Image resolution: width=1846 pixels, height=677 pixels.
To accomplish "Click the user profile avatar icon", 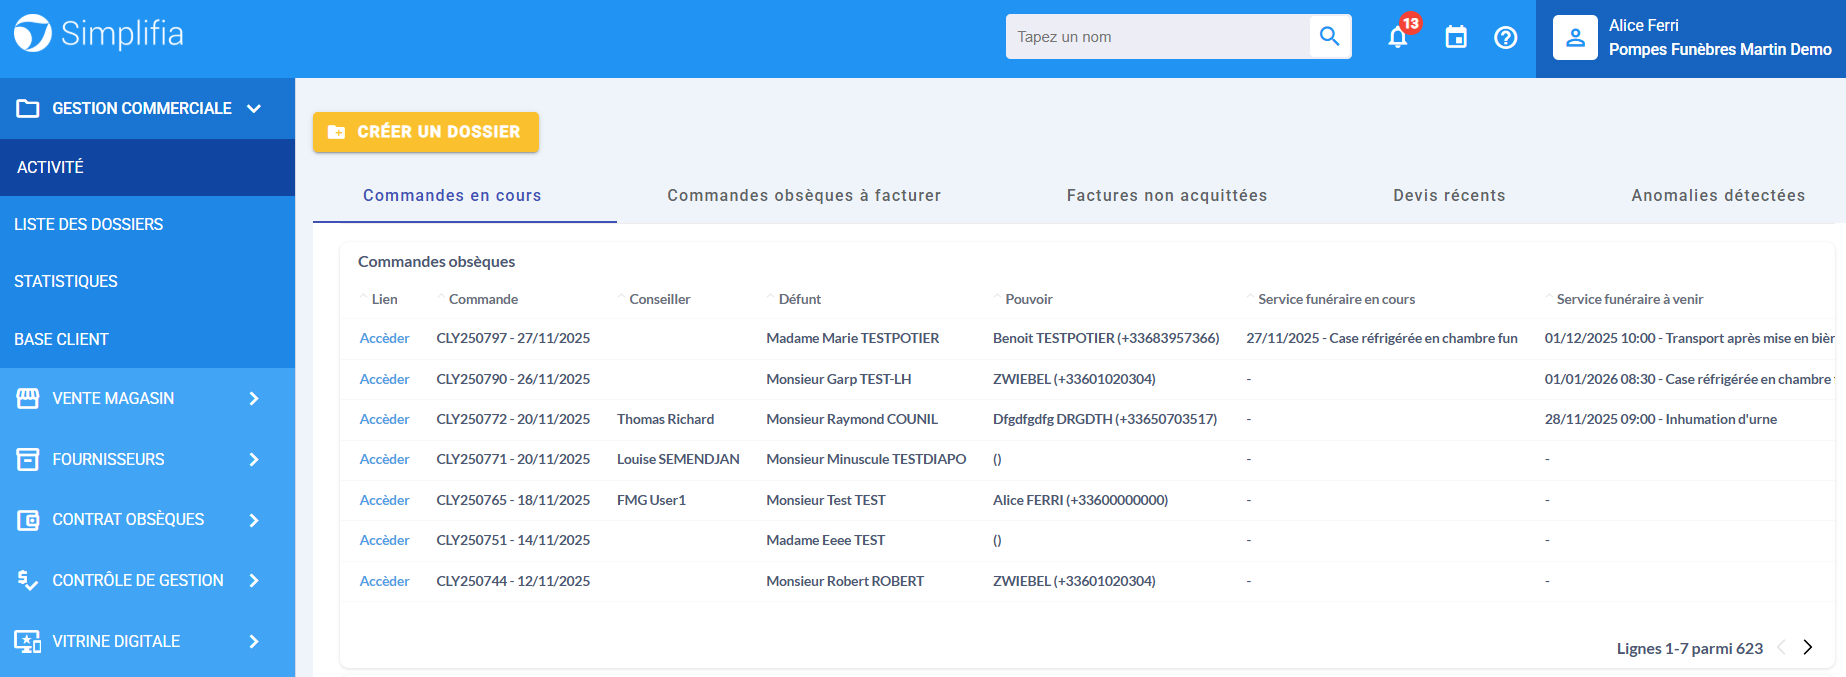I will pyautogui.click(x=1575, y=38).
